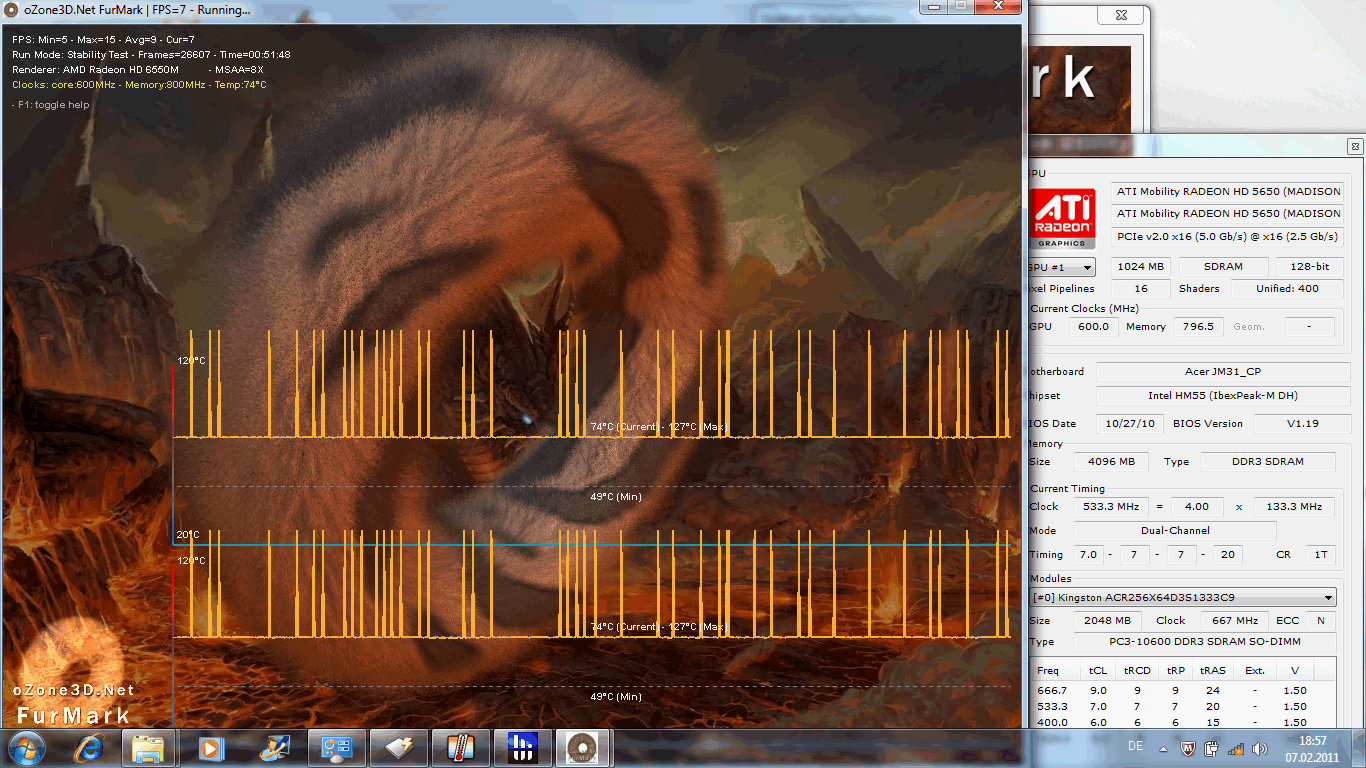1366x768 pixels.
Task: Click the Unified: 400 shaders field
Action: 1287,288
